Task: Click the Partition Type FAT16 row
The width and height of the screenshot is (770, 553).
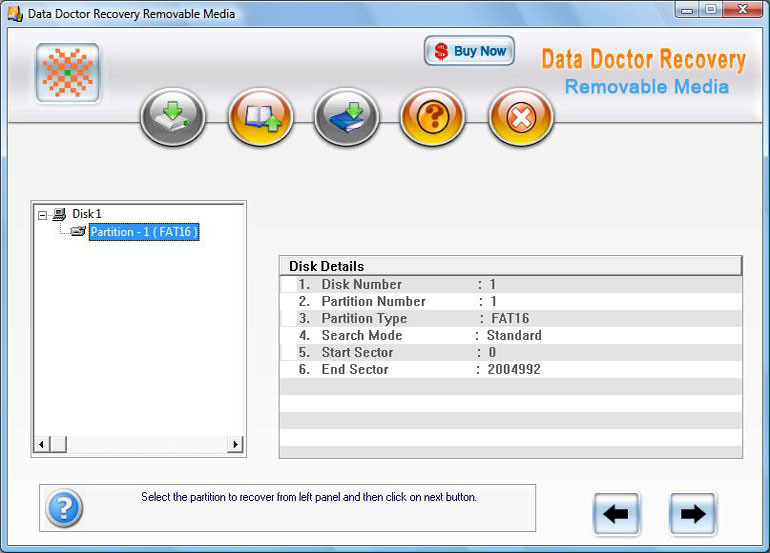Action: pos(511,318)
